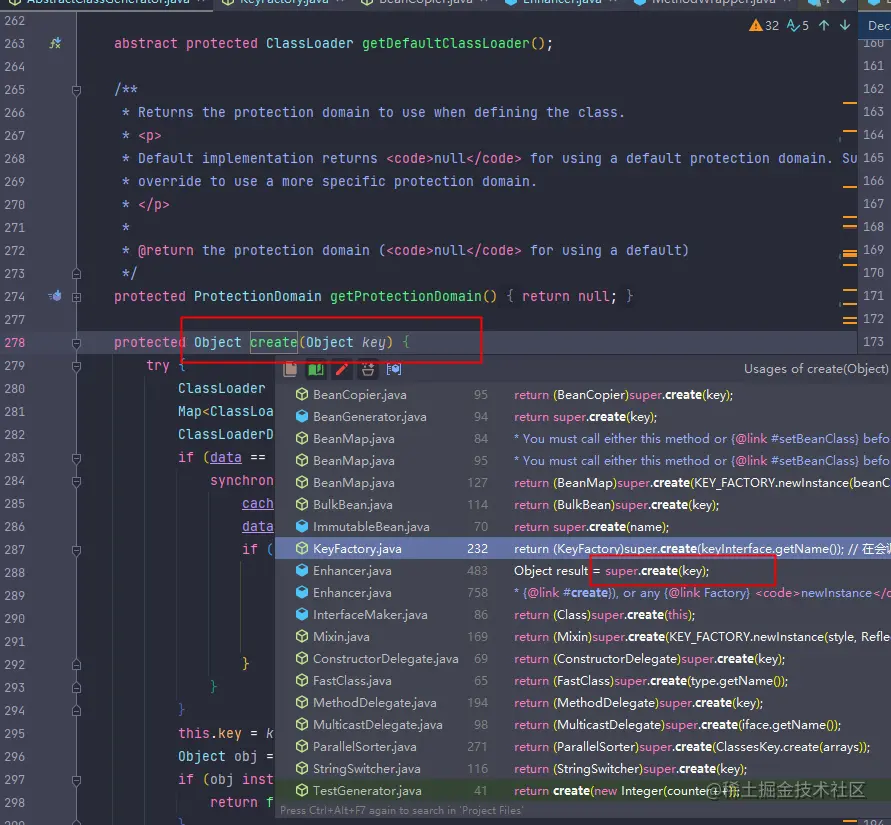Toggle the basket icon in usages toolbar
This screenshot has height=825, width=891.
[x=368, y=369]
